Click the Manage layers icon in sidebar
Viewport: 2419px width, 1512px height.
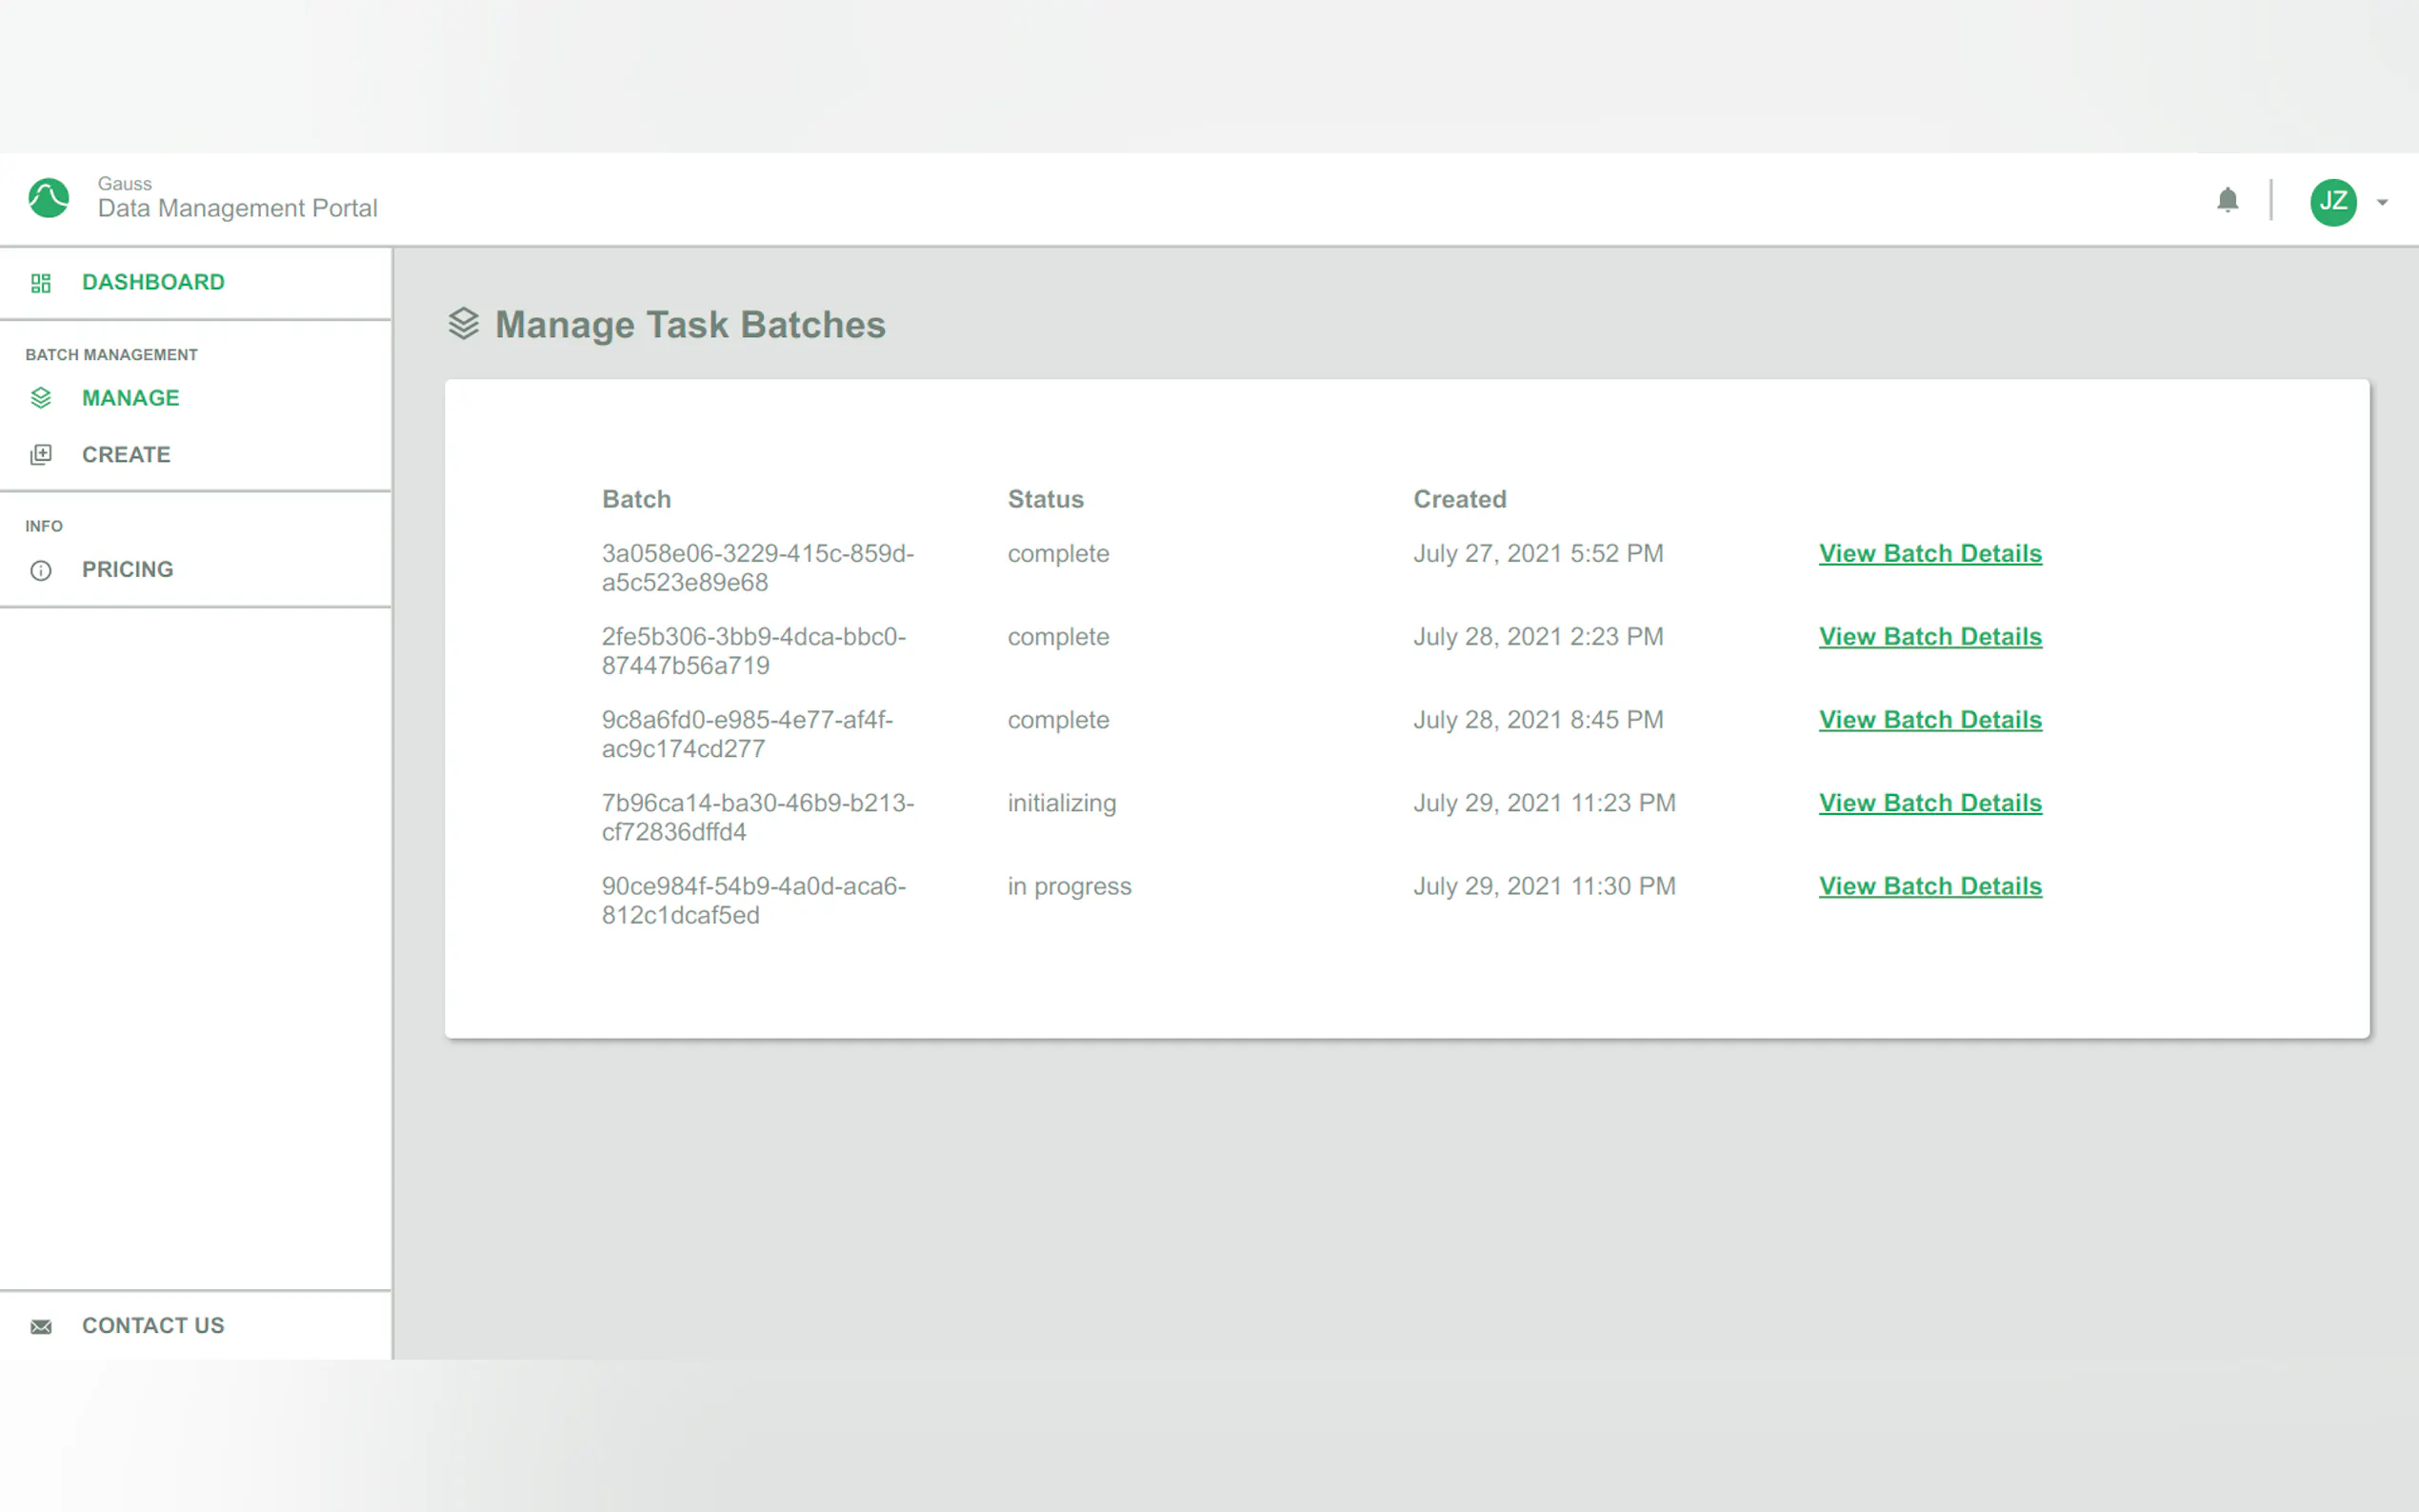click(x=41, y=398)
